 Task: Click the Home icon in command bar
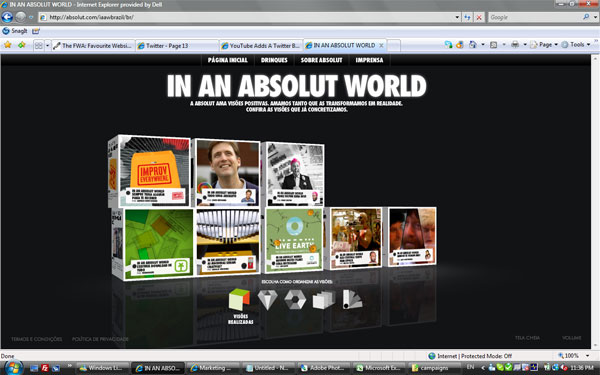coord(473,45)
